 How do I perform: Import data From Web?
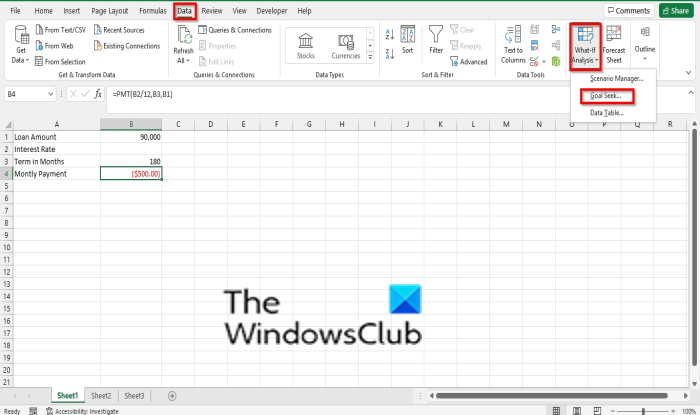(54, 46)
